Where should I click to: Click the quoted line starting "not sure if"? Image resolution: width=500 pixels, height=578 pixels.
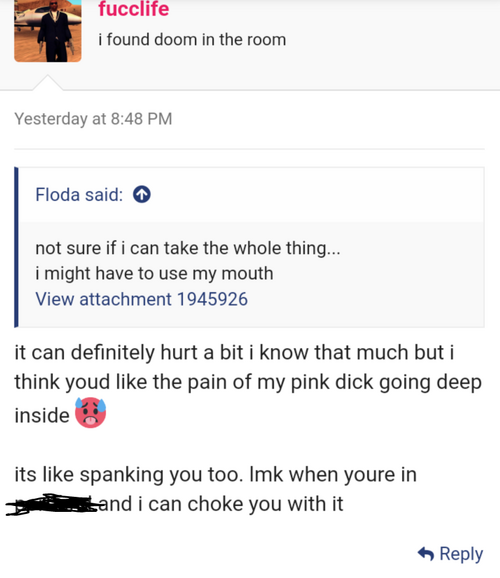[188, 248]
